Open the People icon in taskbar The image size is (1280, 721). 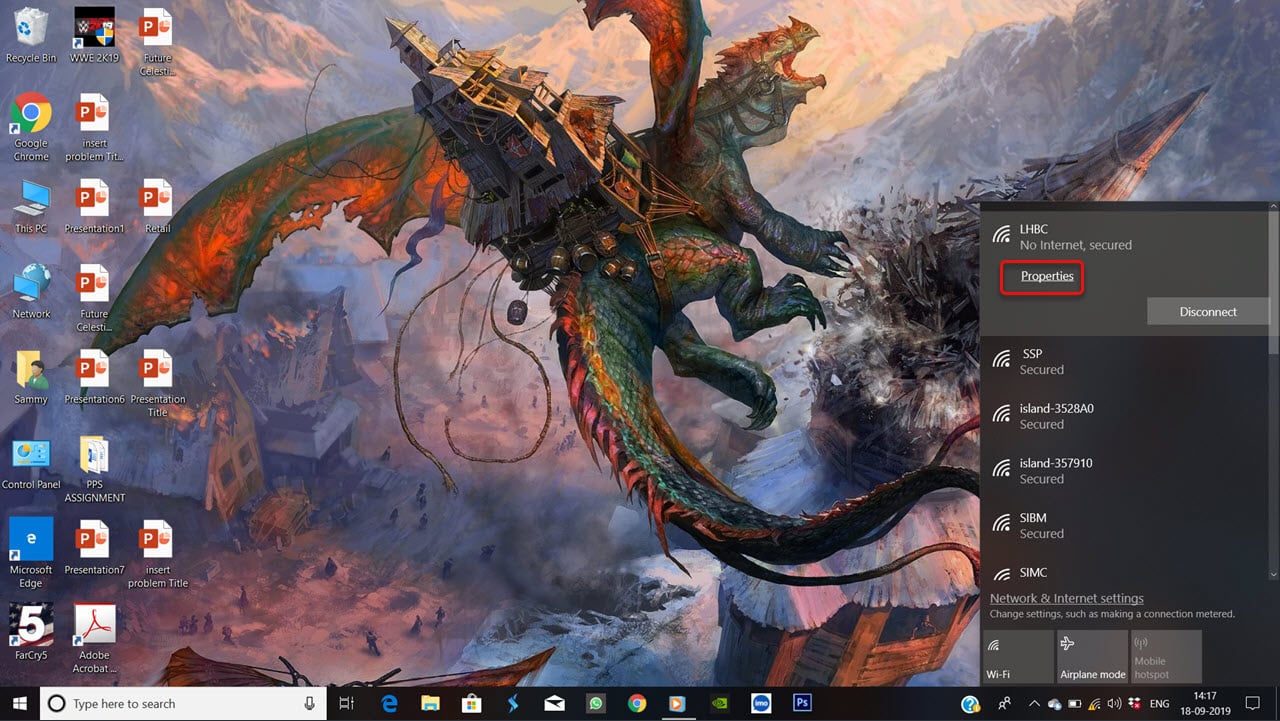tap(1004, 704)
